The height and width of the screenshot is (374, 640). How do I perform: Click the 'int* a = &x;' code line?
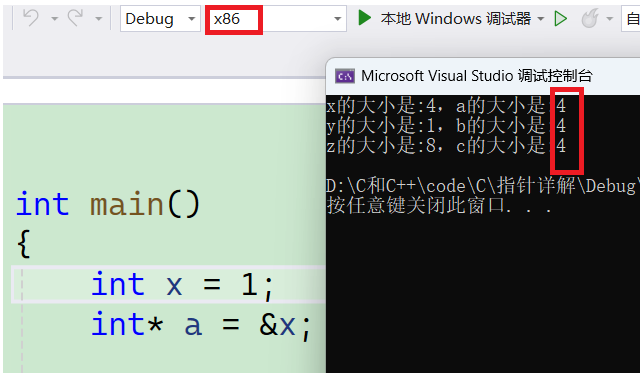coord(202,325)
